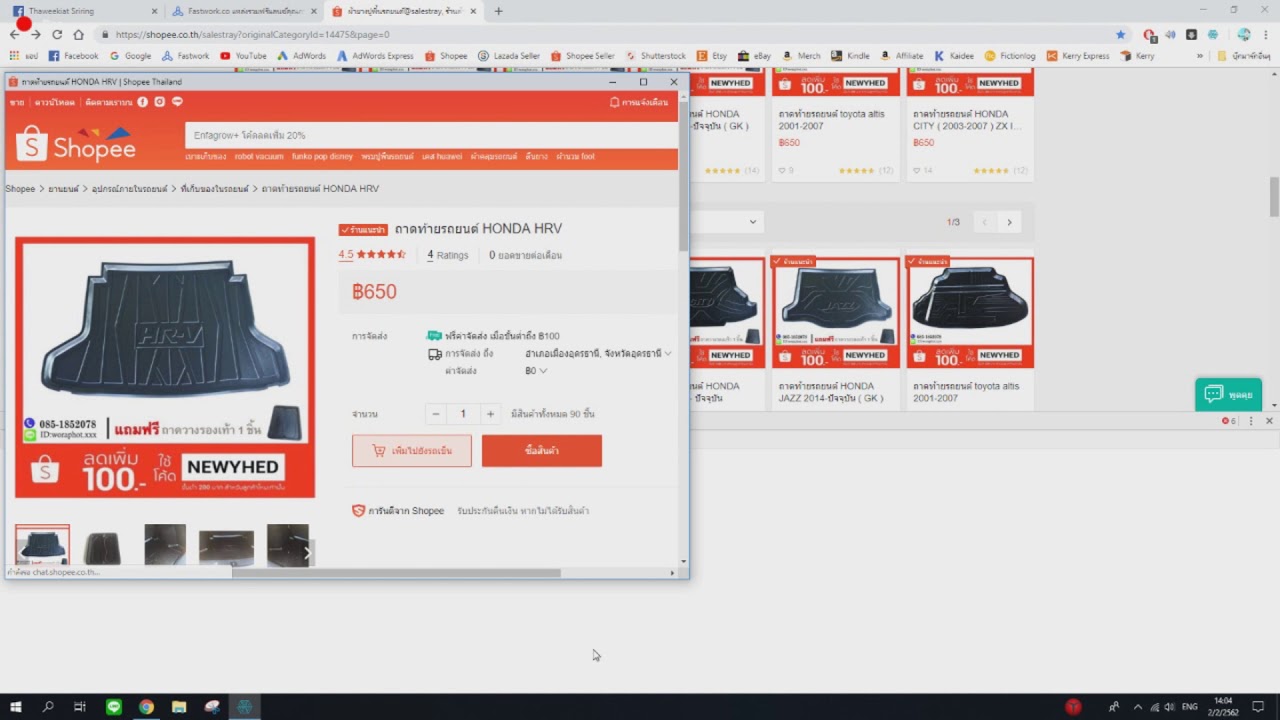Screen dimensions: 1280x720
Task: Open the green chat button on Shopee page
Action: 1228,394
